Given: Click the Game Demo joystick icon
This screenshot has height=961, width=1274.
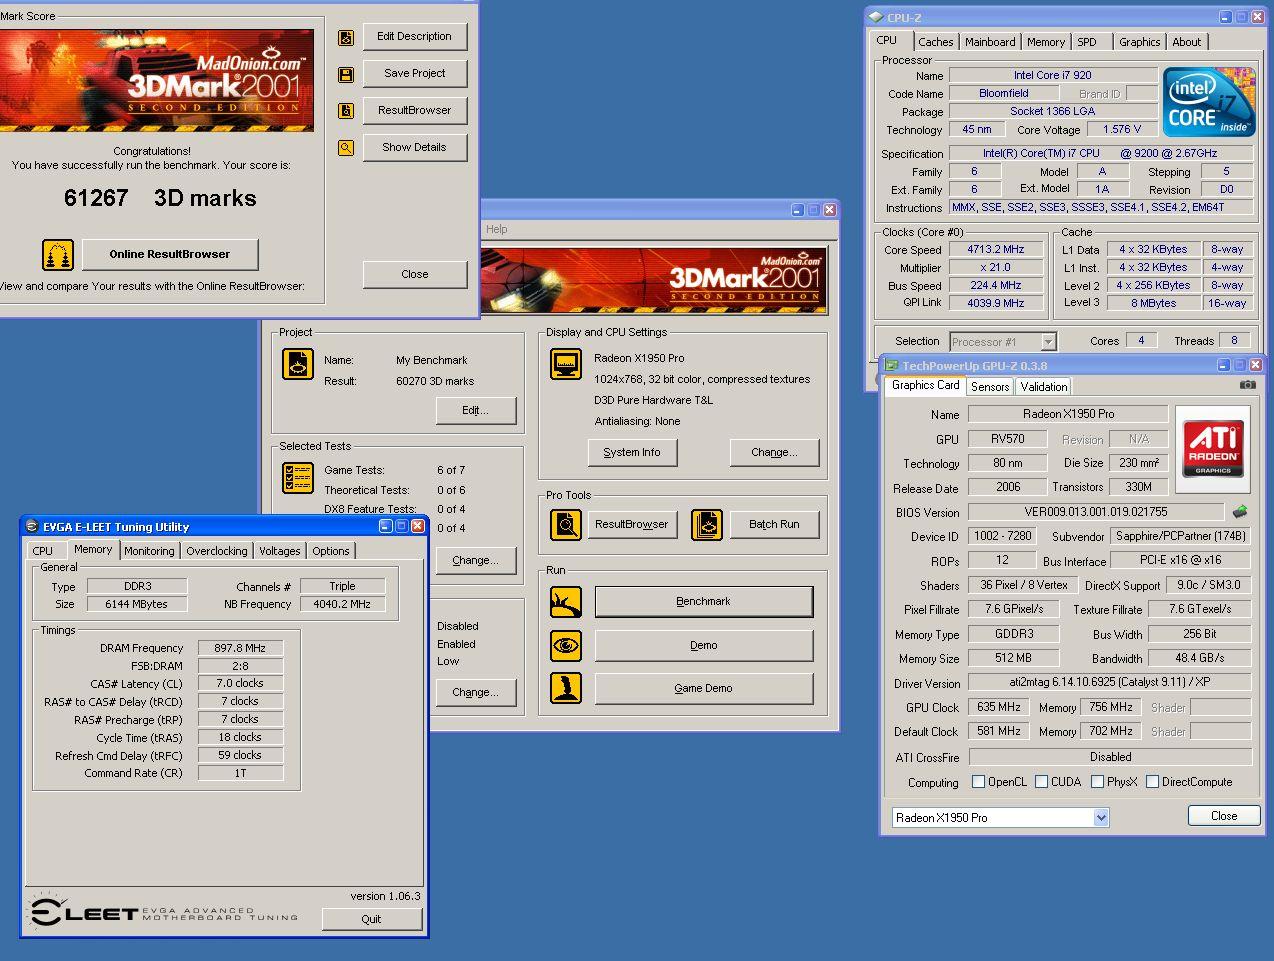Looking at the screenshot, I should (566, 689).
